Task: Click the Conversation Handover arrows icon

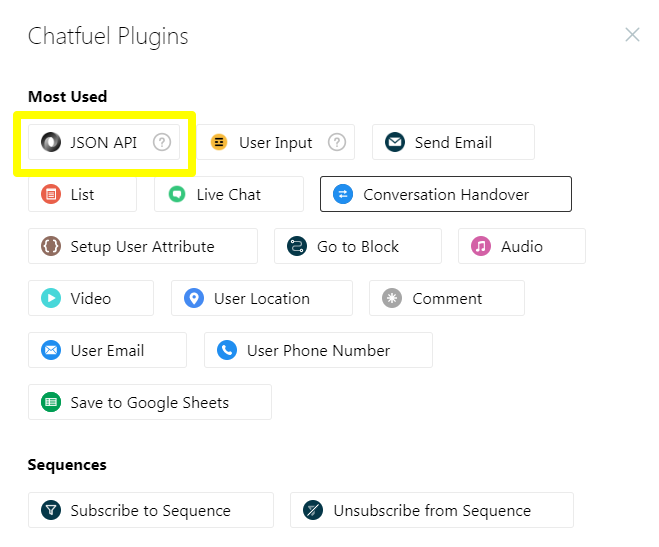Action: pos(343,195)
